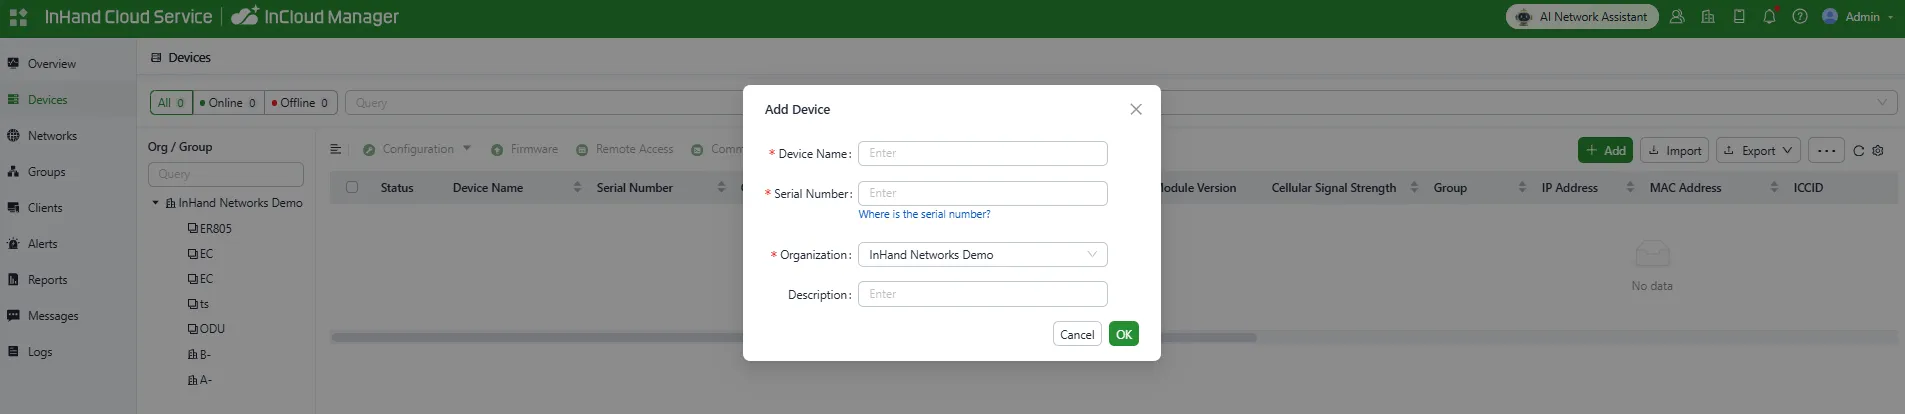
Task: Click the horizontal table scrollbar
Action: click(793, 338)
